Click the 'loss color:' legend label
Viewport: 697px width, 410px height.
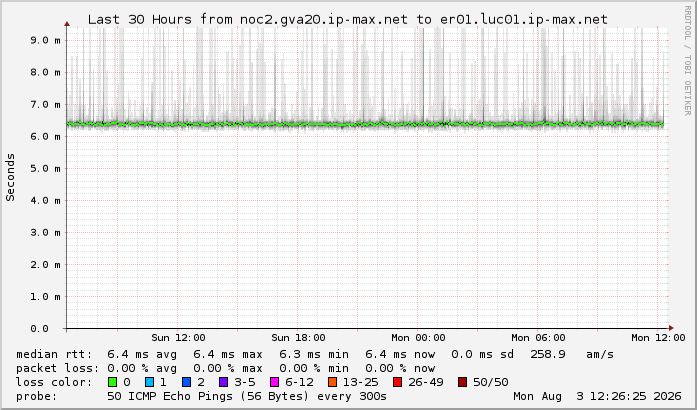[54, 382]
